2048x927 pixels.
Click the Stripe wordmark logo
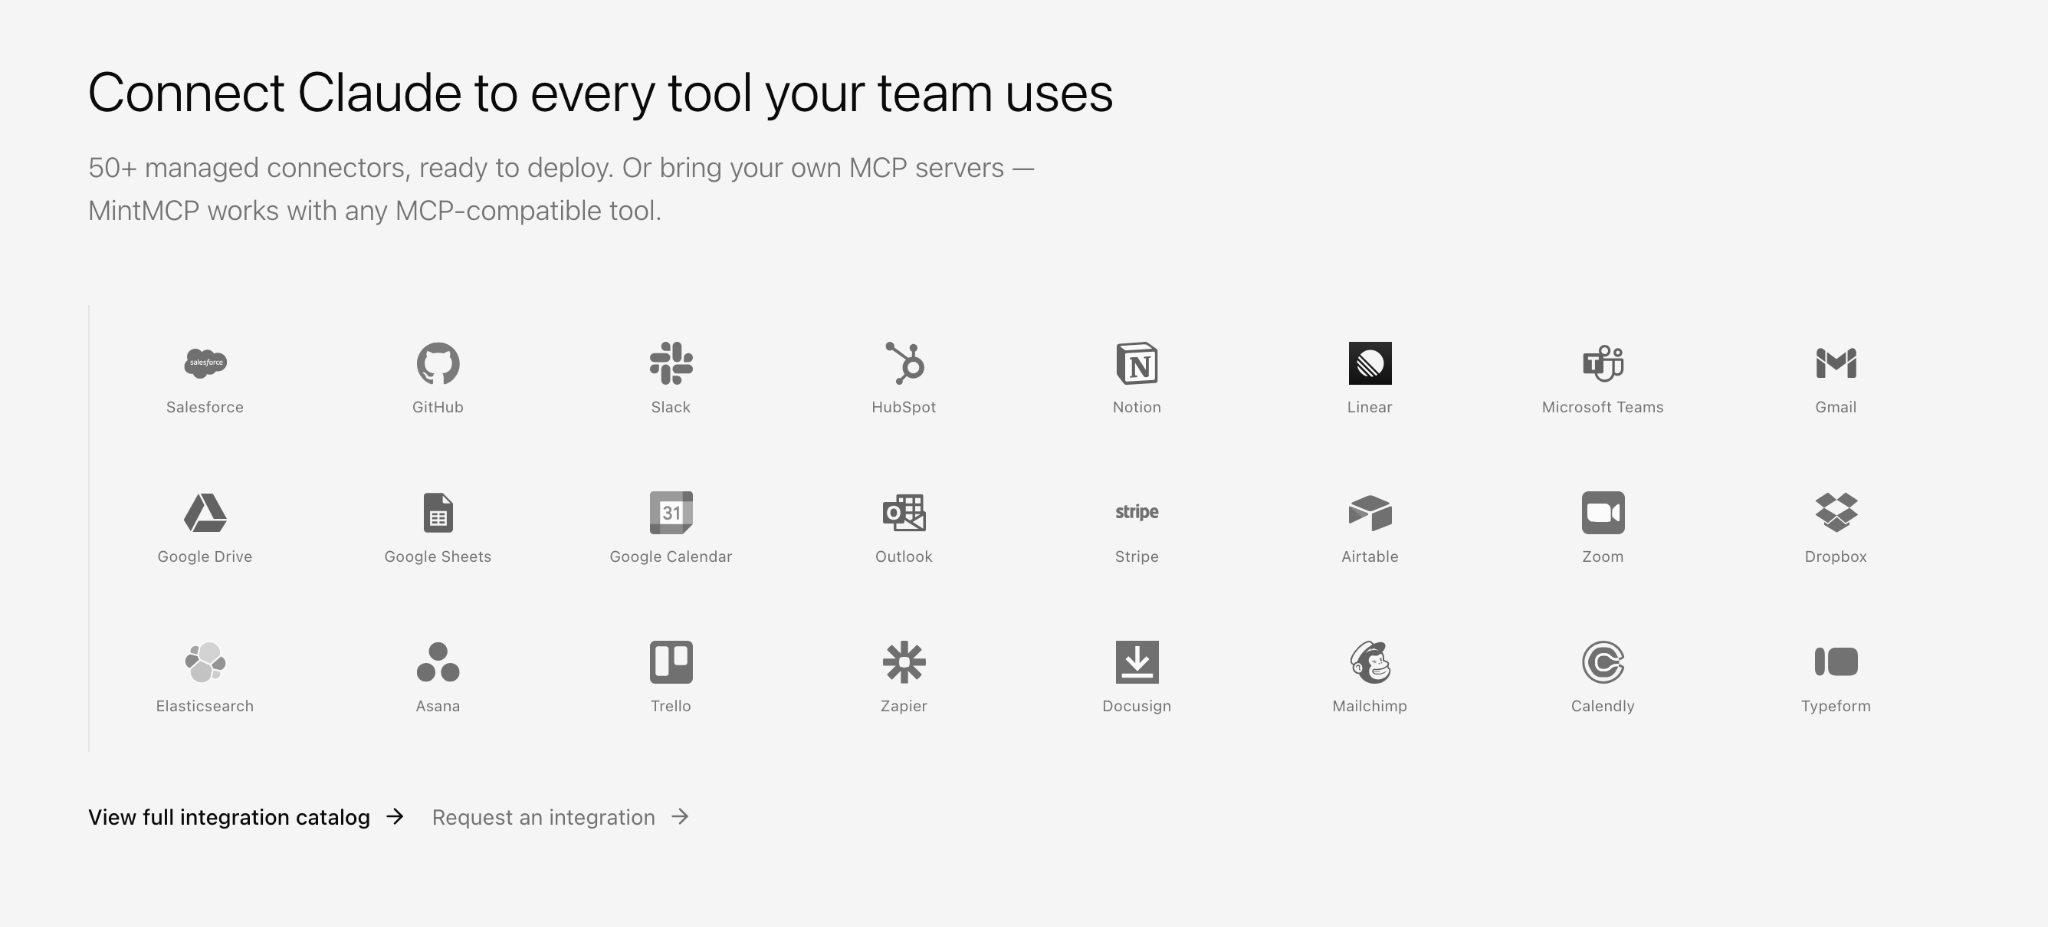[x=1137, y=512]
